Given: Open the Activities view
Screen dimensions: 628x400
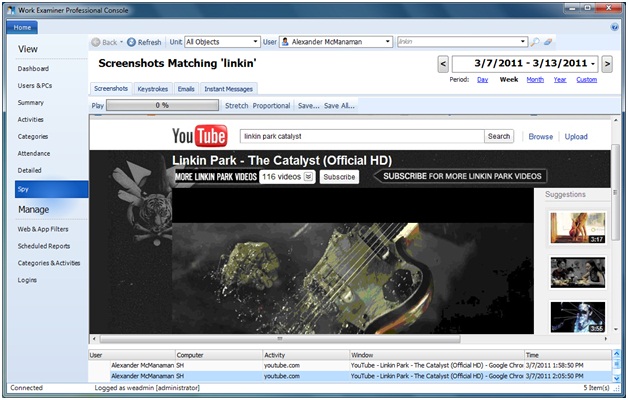Looking at the screenshot, I should [30, 119].
